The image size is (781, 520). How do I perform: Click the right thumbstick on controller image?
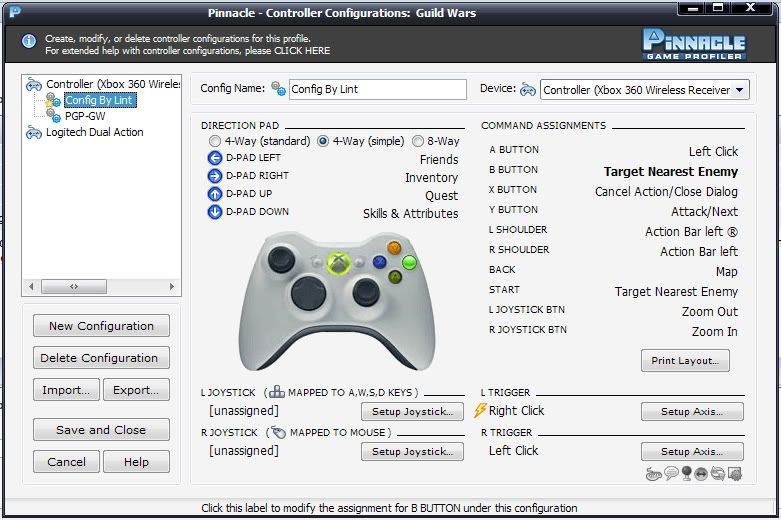pyautogui.click(x=366, y=292)
